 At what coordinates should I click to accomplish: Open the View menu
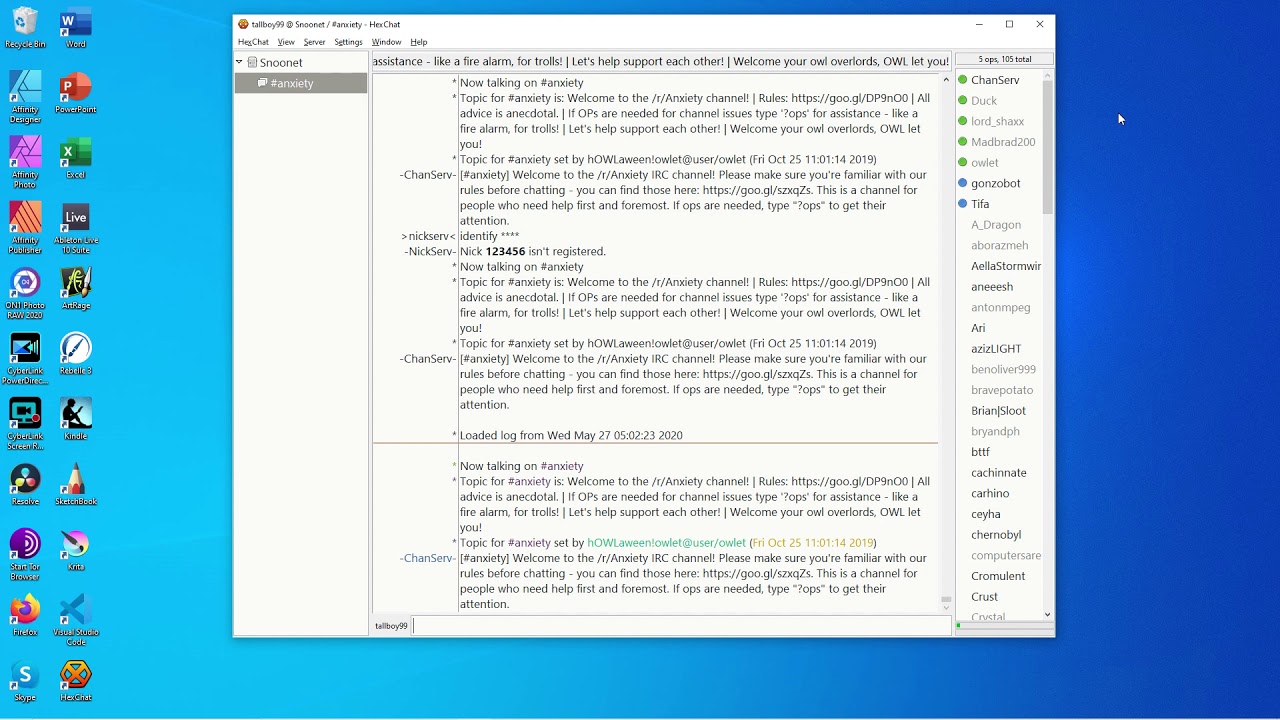[x=286, y=42]
